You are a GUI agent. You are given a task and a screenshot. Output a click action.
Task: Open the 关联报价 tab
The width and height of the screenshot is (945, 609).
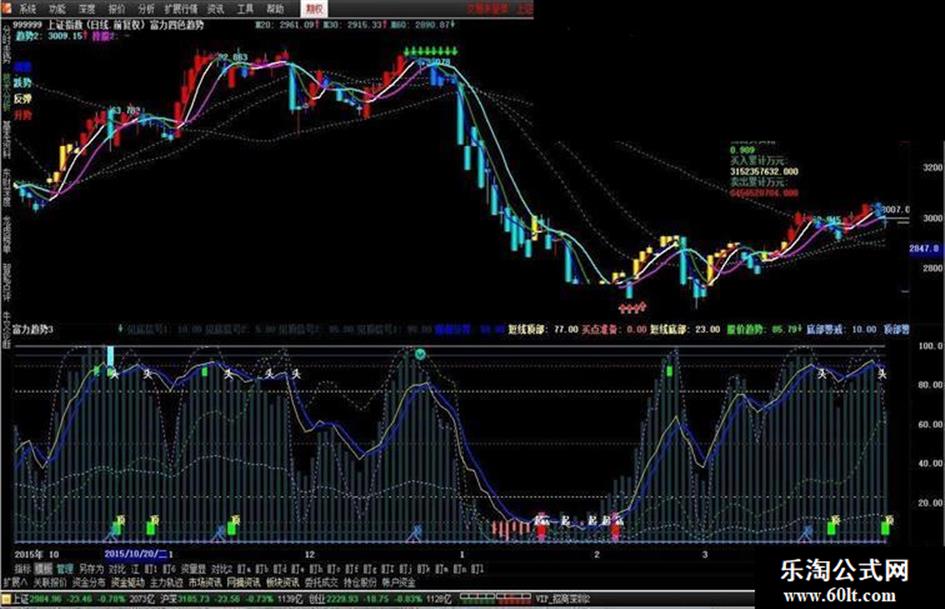click(x=50, y=583)
